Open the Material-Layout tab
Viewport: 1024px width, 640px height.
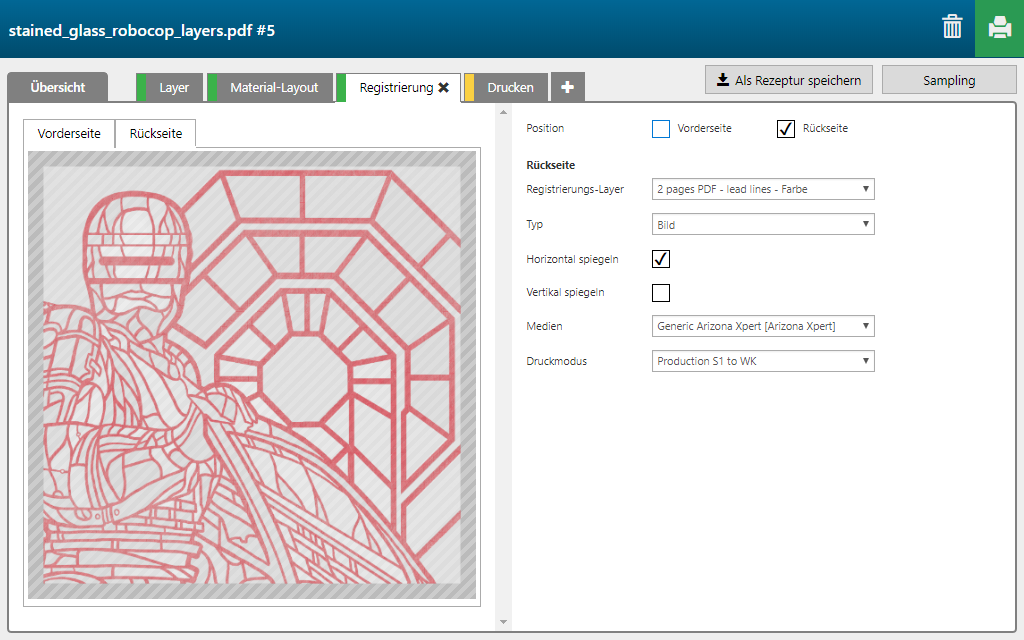[270, 88]
